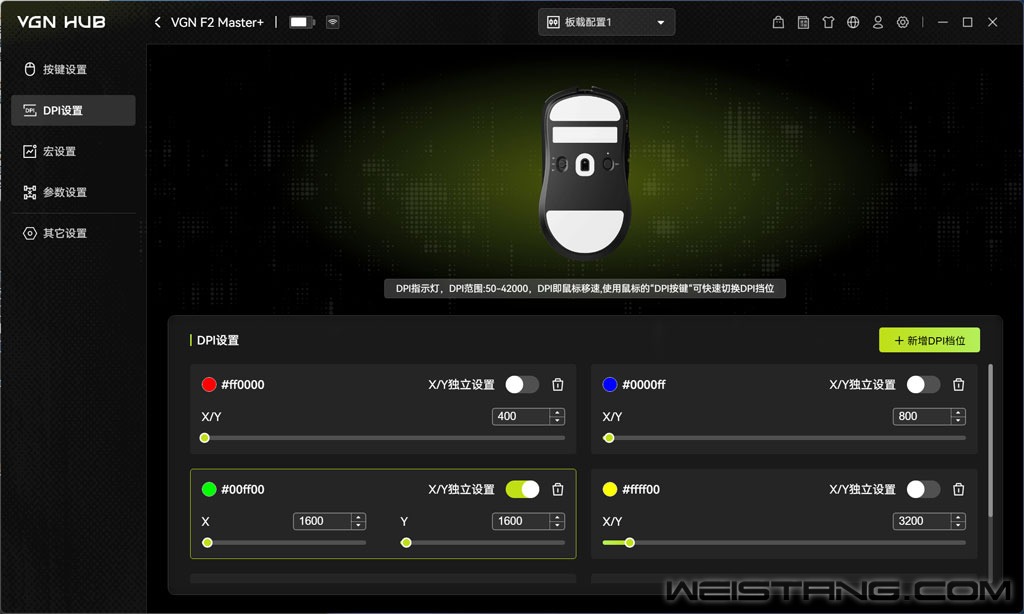The image size is (1024, 614).
Task: Delete the #ffff00 DPI level with trash icon
Action: click(x=958, y=490)
